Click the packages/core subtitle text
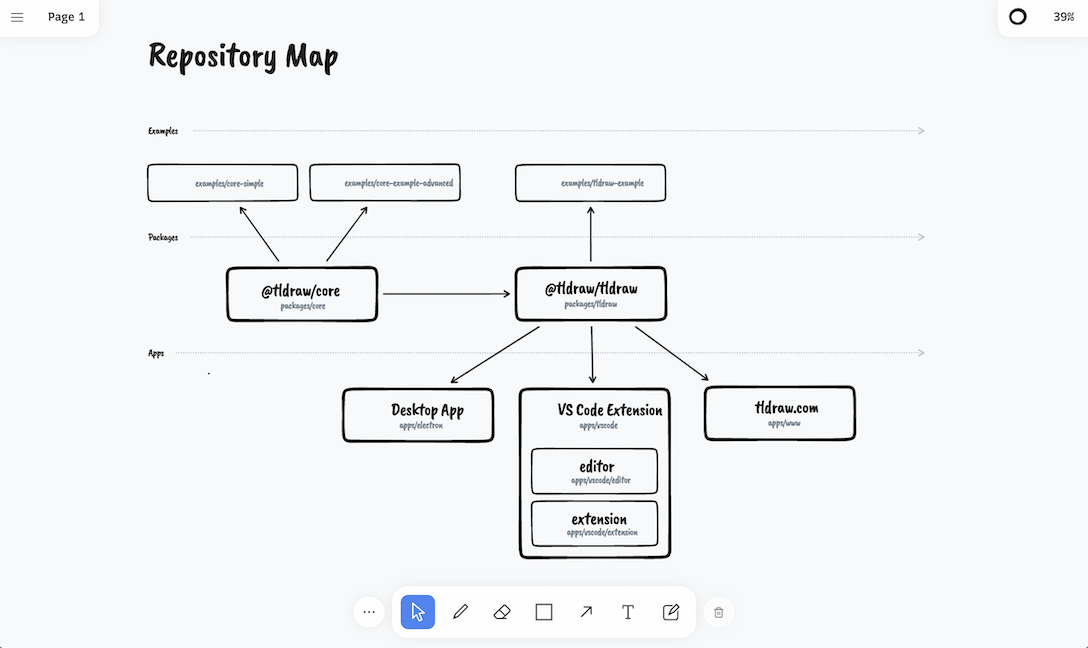This screenshot has width=1088, height=648. tap(303, 306)
